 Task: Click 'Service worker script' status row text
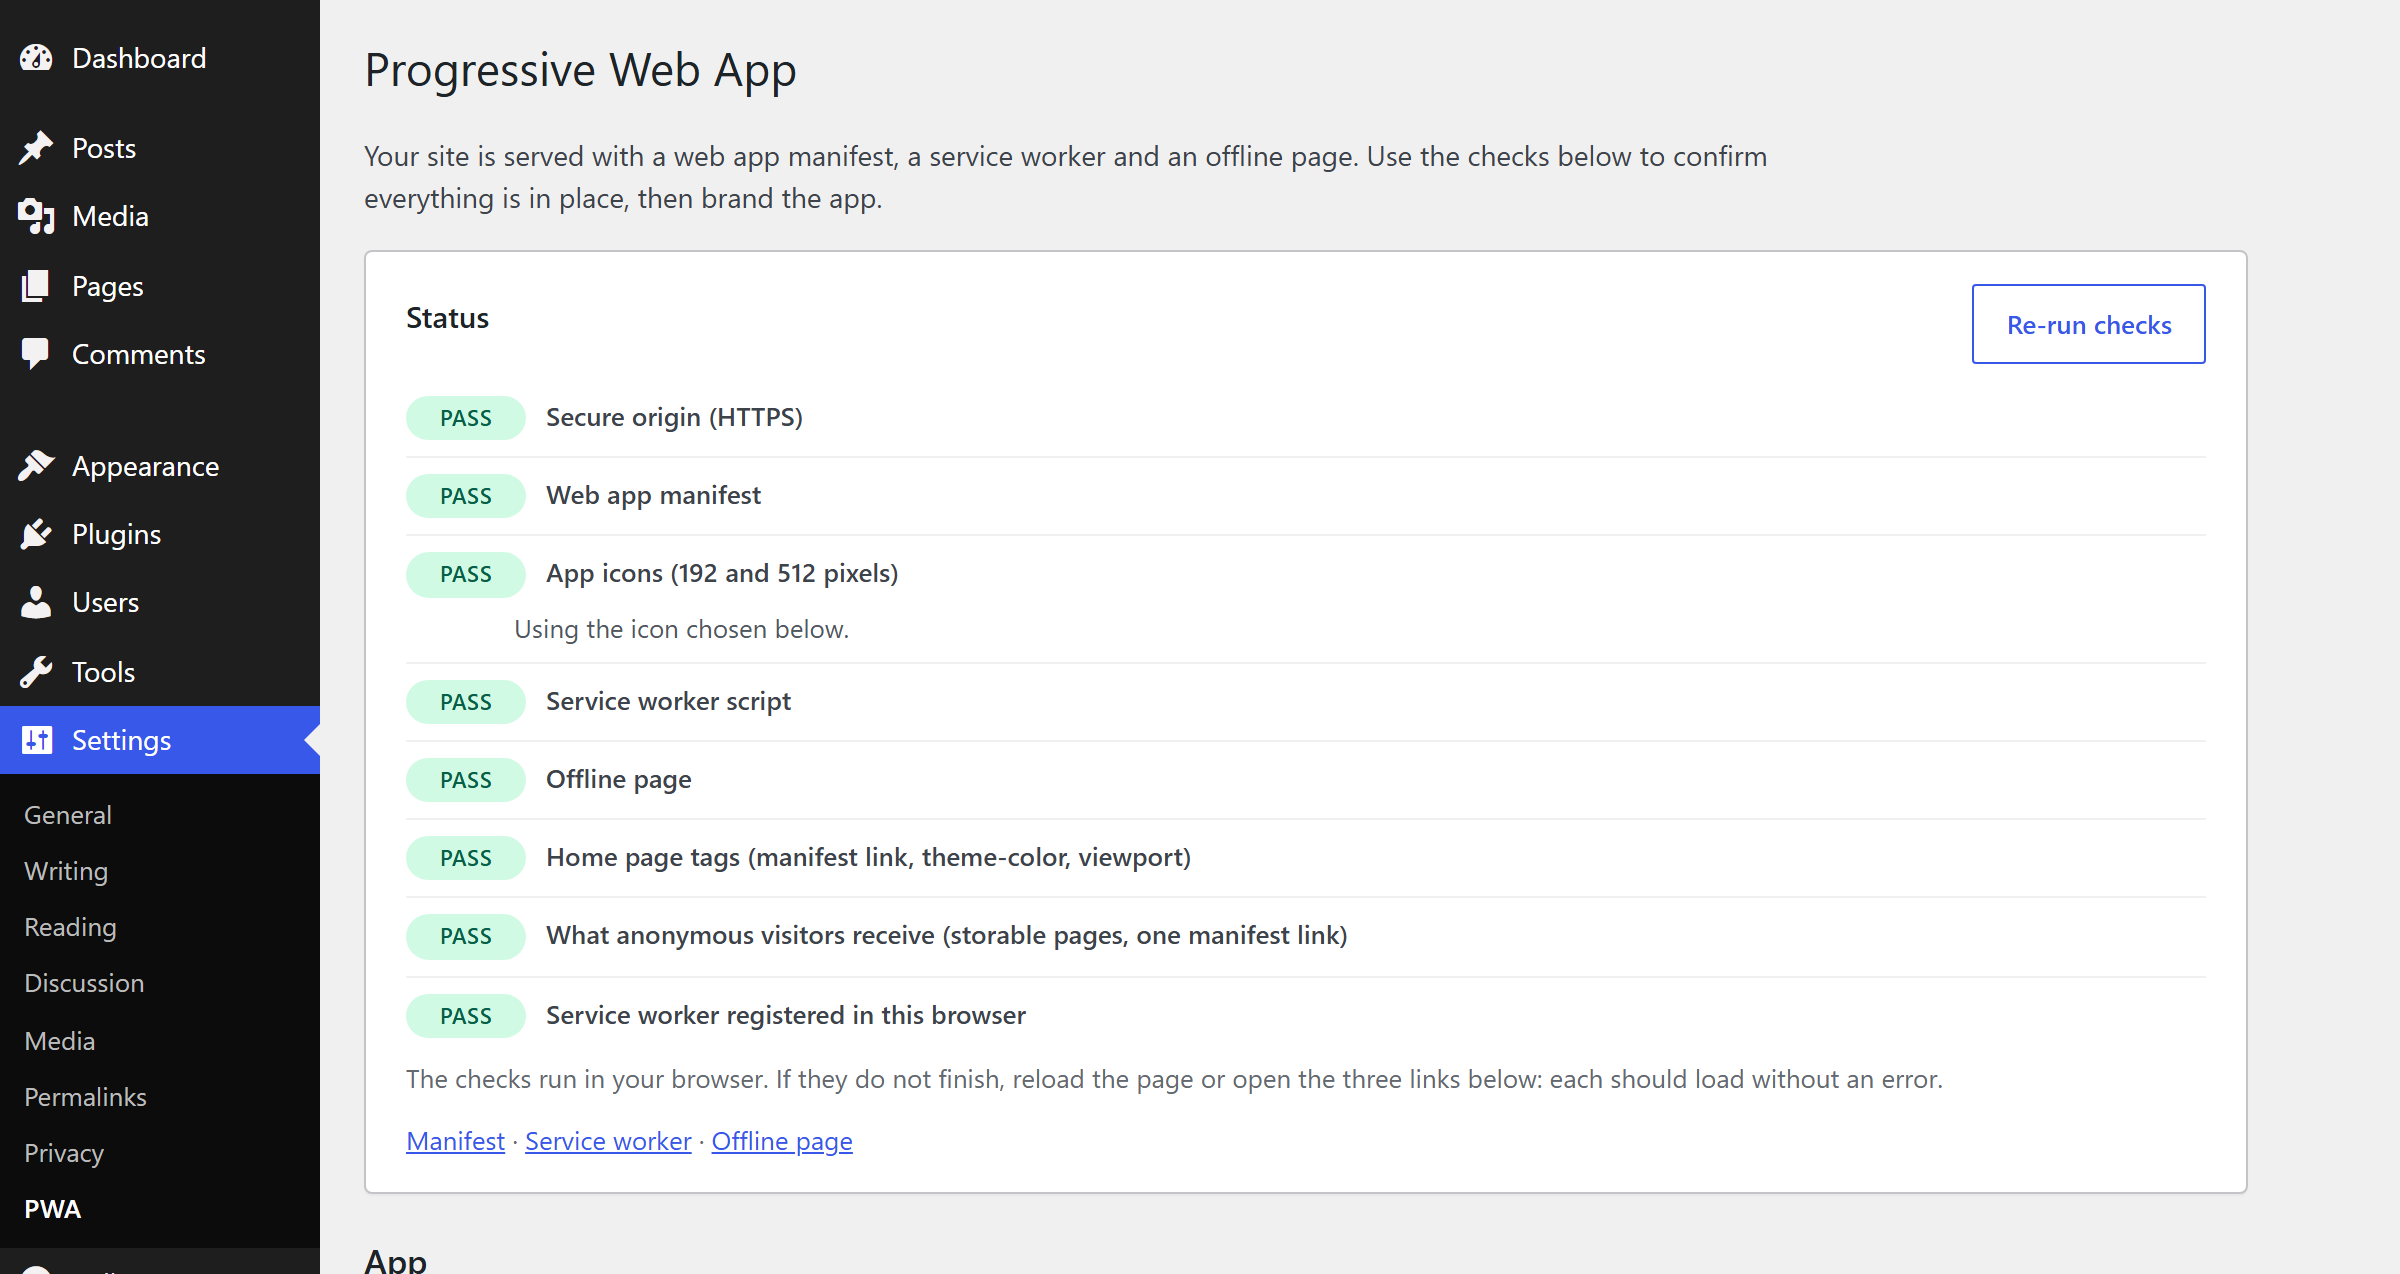tap(668, 701)
